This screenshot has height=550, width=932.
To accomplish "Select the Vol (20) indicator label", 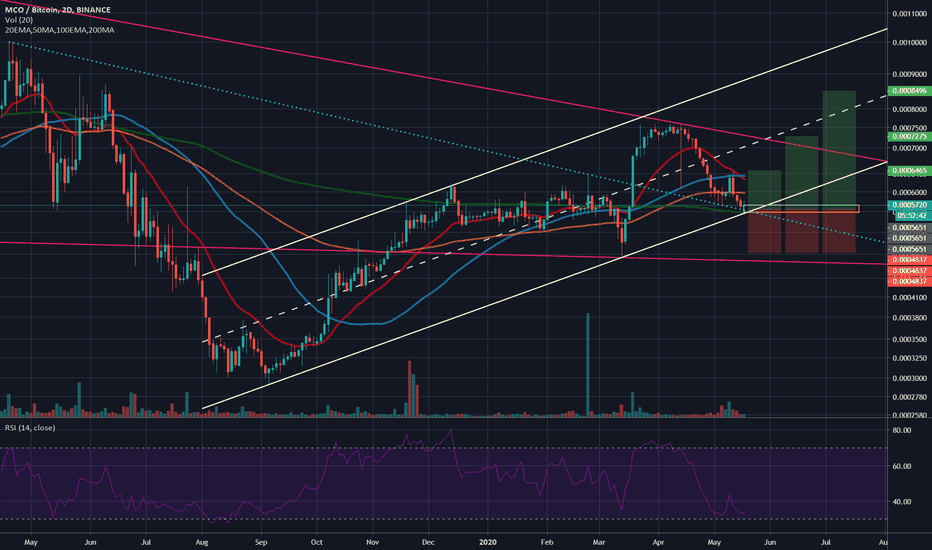I will pos(19,20).
